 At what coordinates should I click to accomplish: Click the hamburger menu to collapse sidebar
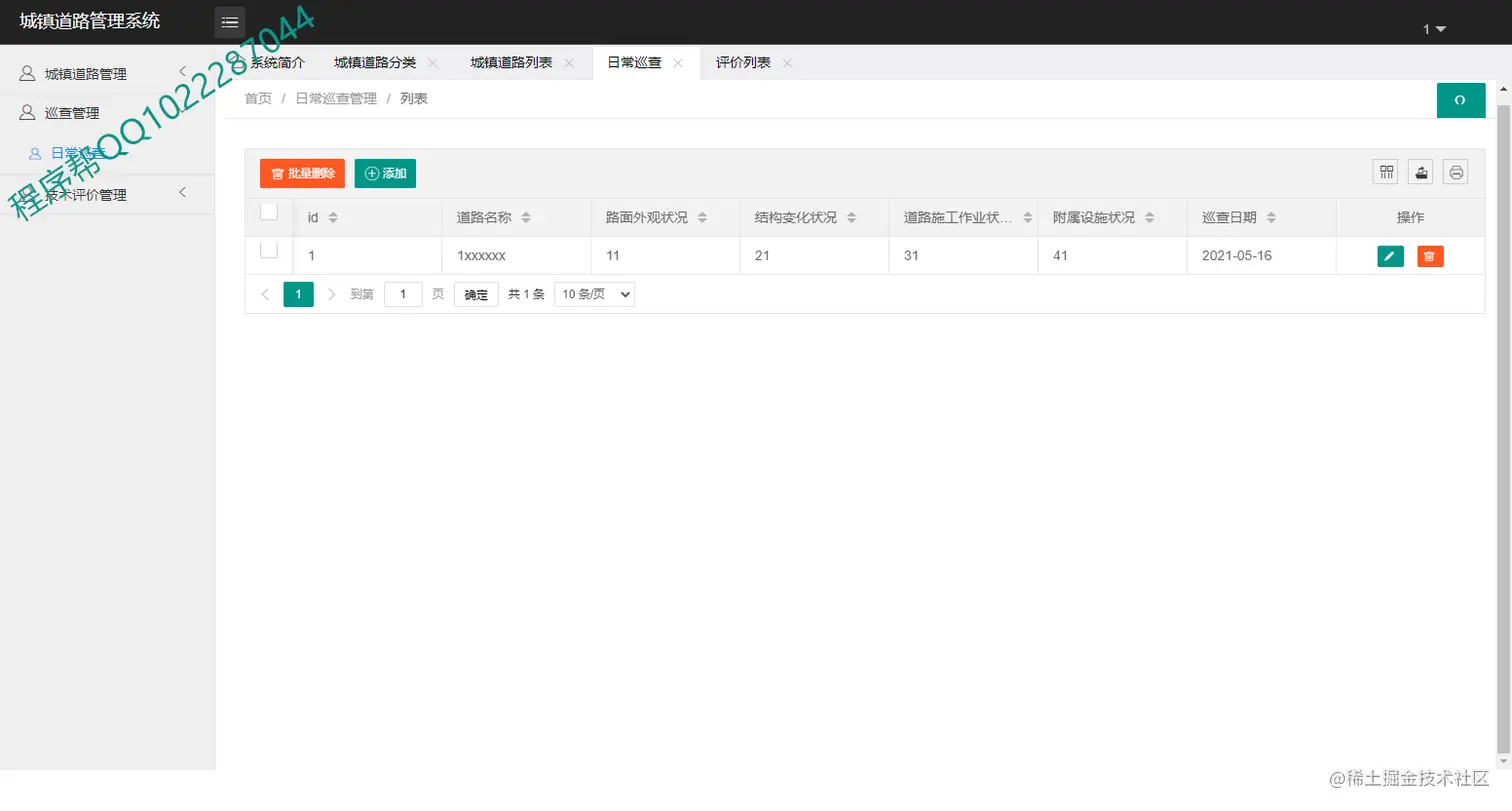(229, 21)
